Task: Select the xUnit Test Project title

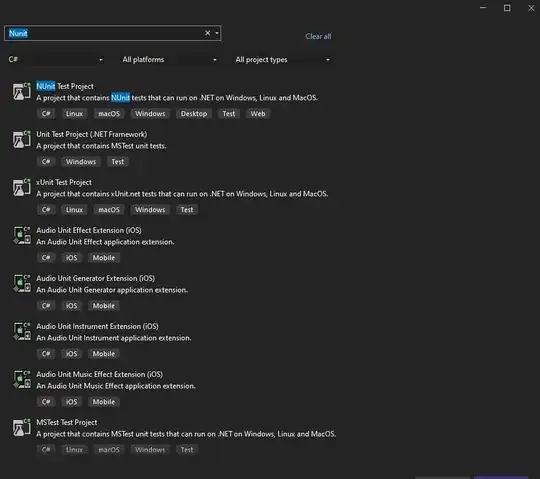Action: 64,182
